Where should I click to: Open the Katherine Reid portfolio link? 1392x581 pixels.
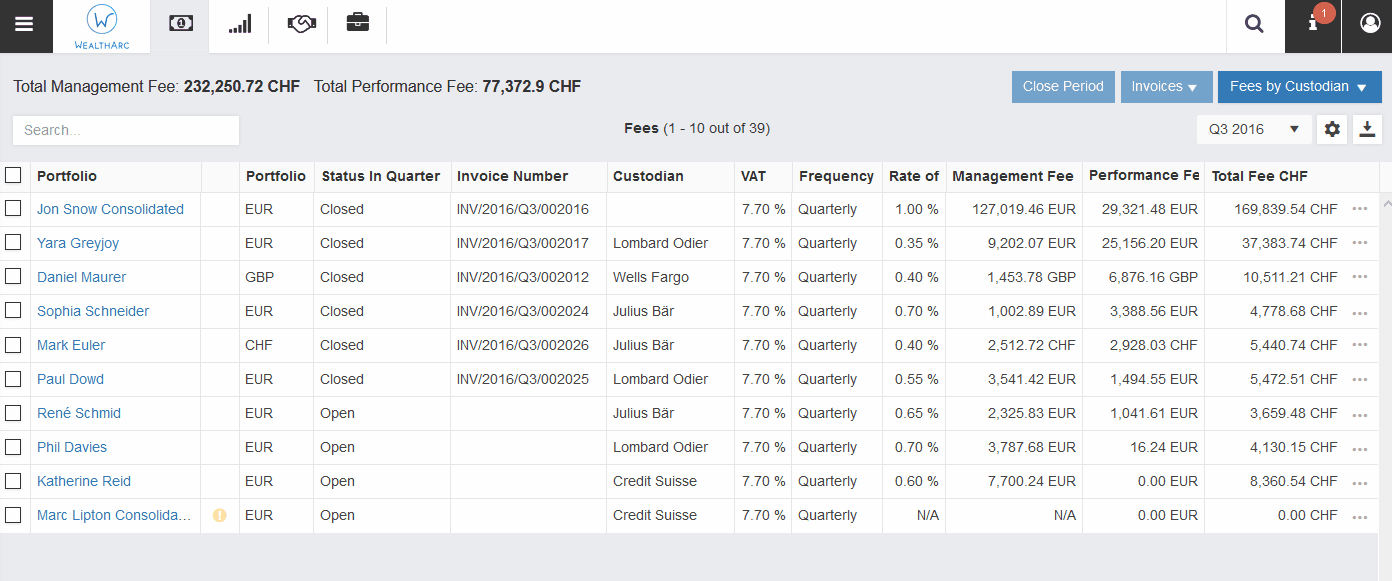pos(84,481)
